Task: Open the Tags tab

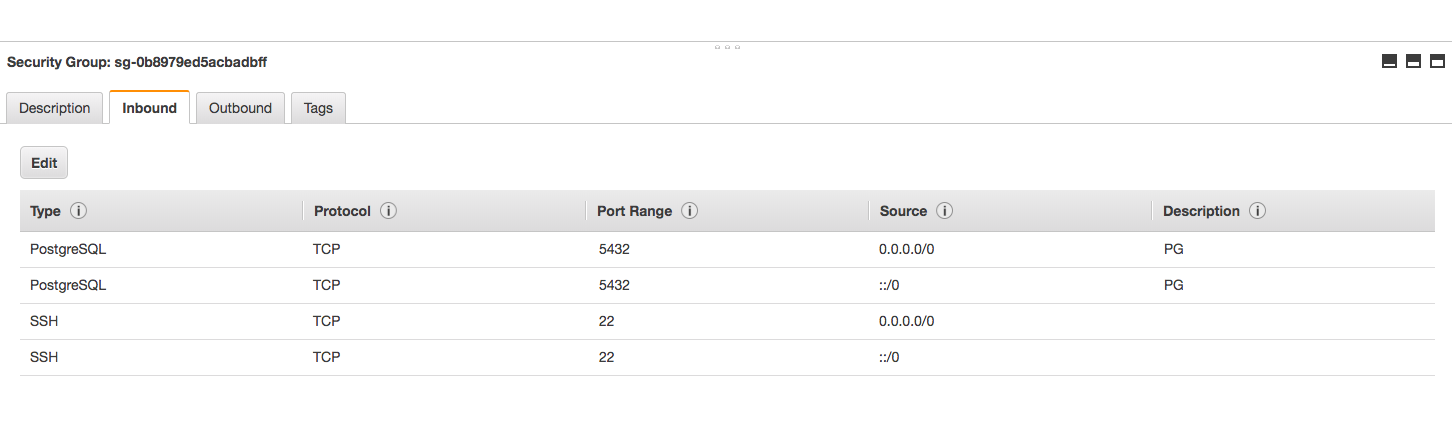Action: pos(318,108)
